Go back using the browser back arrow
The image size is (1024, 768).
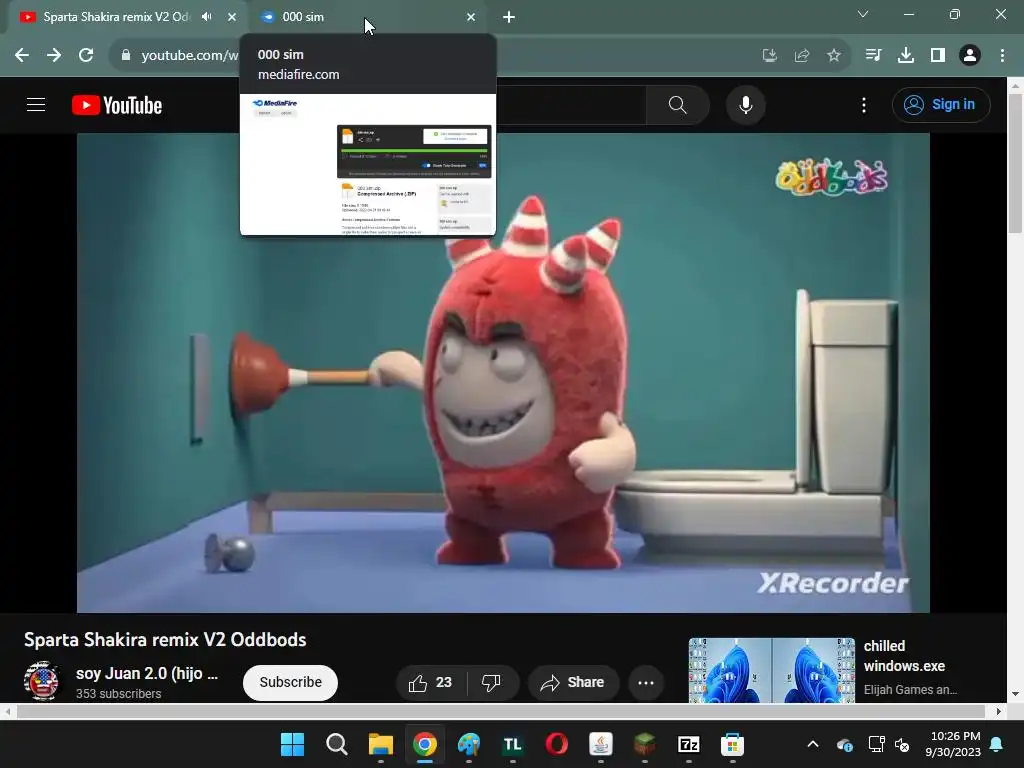coord(22,56)
